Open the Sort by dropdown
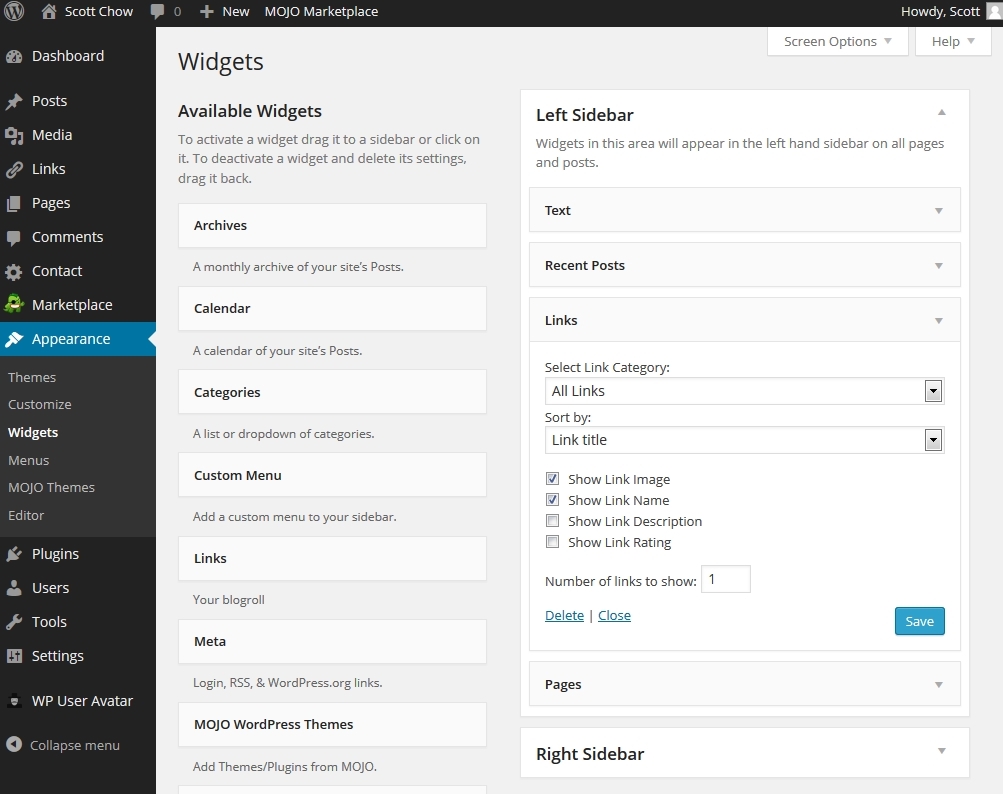This screenshot has width=1003, height=794. click(744, 440)
